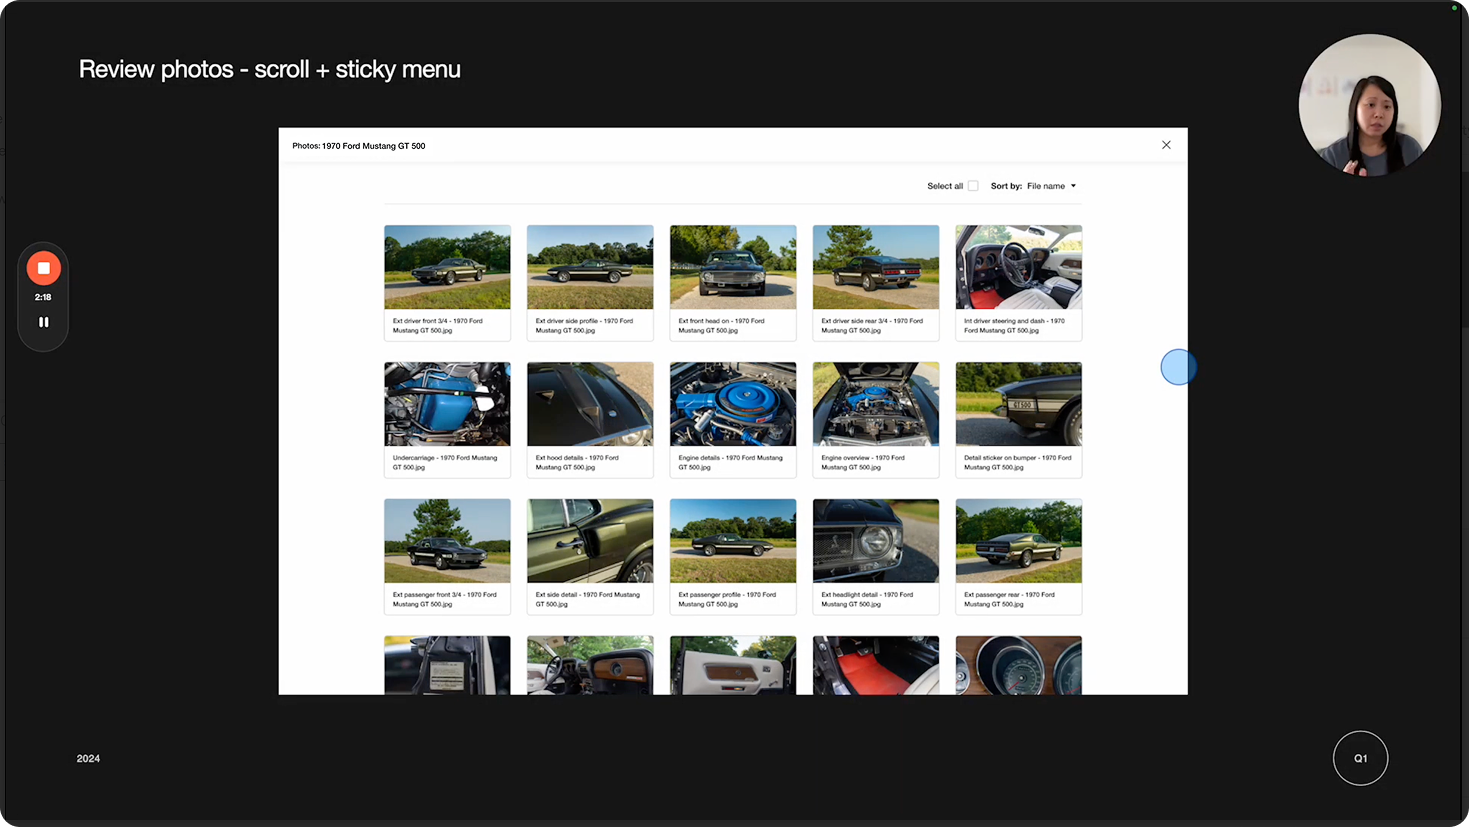Click the slide title 'Review photos - scroll + sticky menu'
1469x827 pixels.
(x=270, y=69)
